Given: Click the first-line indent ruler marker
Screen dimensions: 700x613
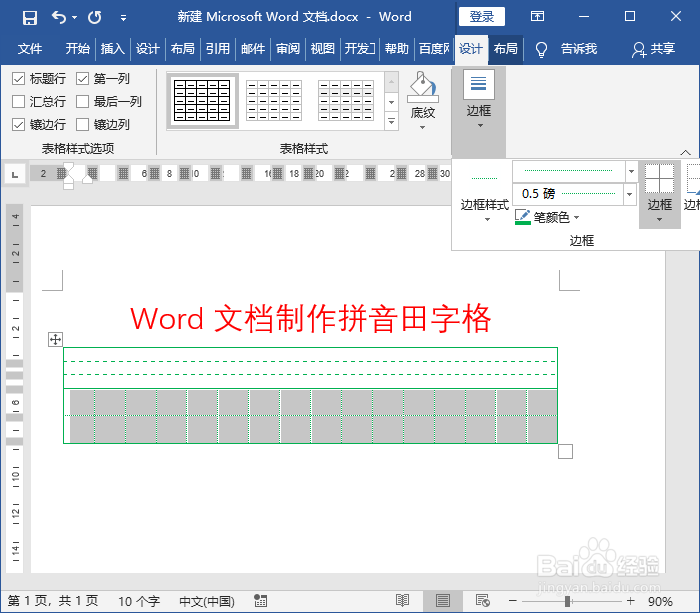Looking at the screenshot, I should [x=68, y=167].
